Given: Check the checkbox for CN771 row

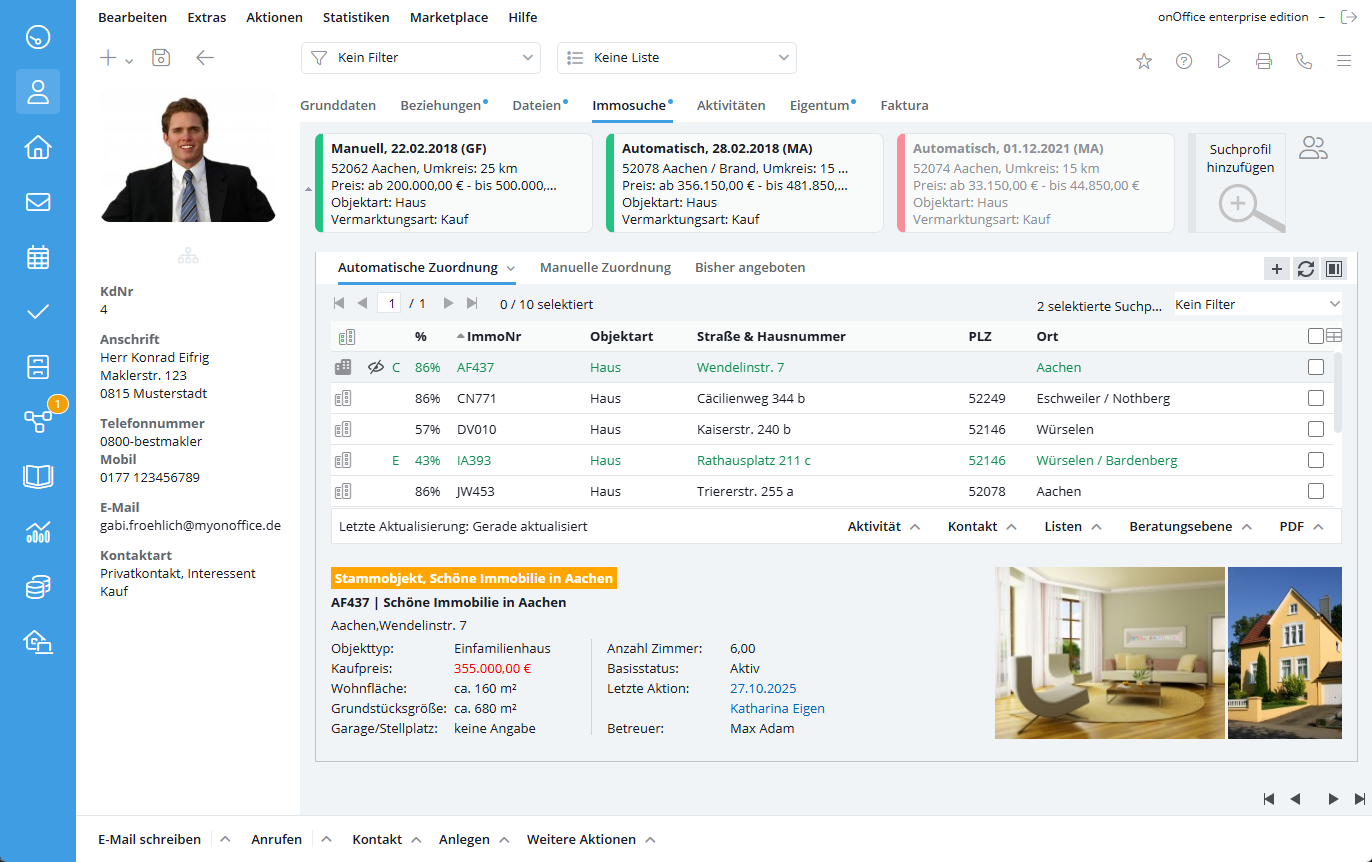Looking at the screenshot, I should pos(1316,399).
